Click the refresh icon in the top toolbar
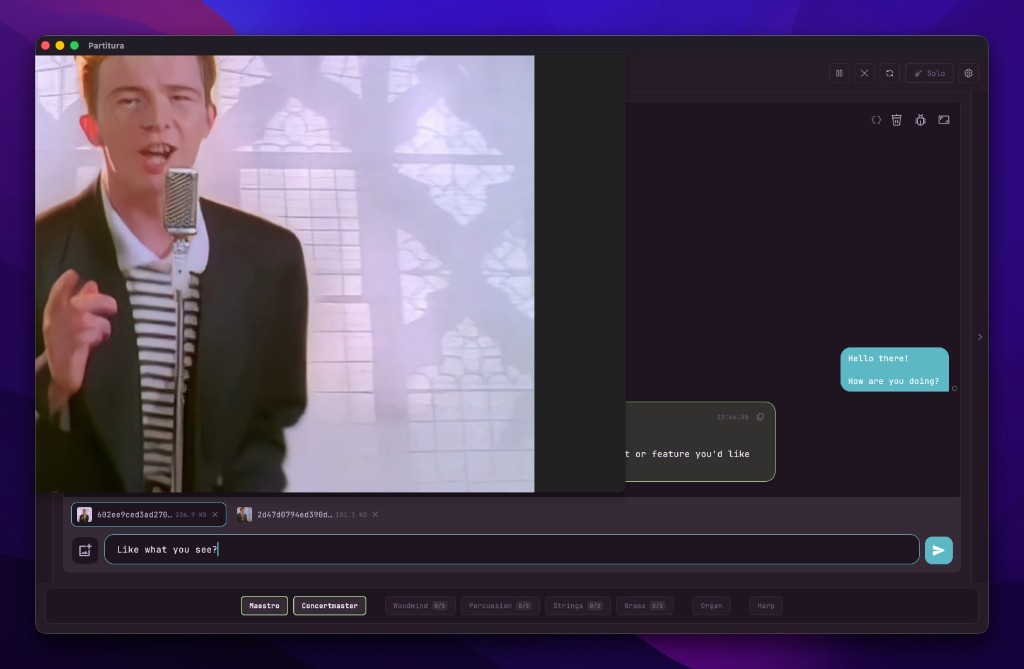 (x=889, y=72)
